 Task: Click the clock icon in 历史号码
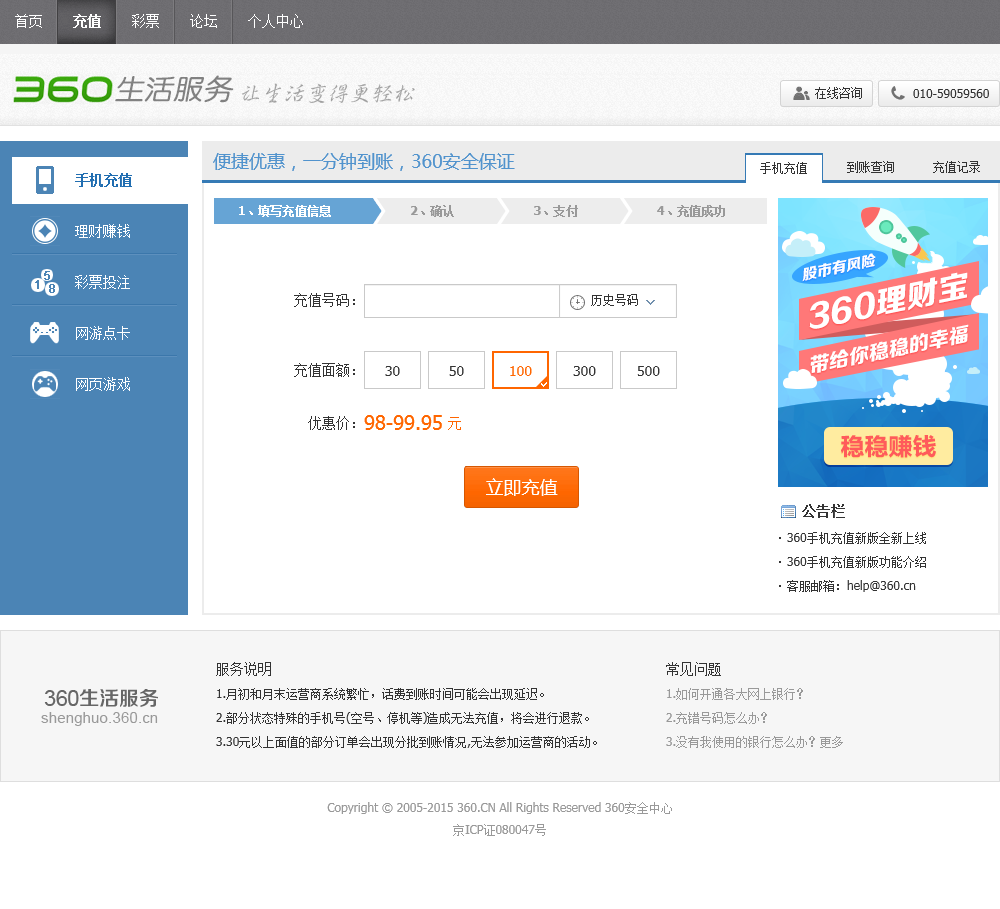click(x=577, y=302)
